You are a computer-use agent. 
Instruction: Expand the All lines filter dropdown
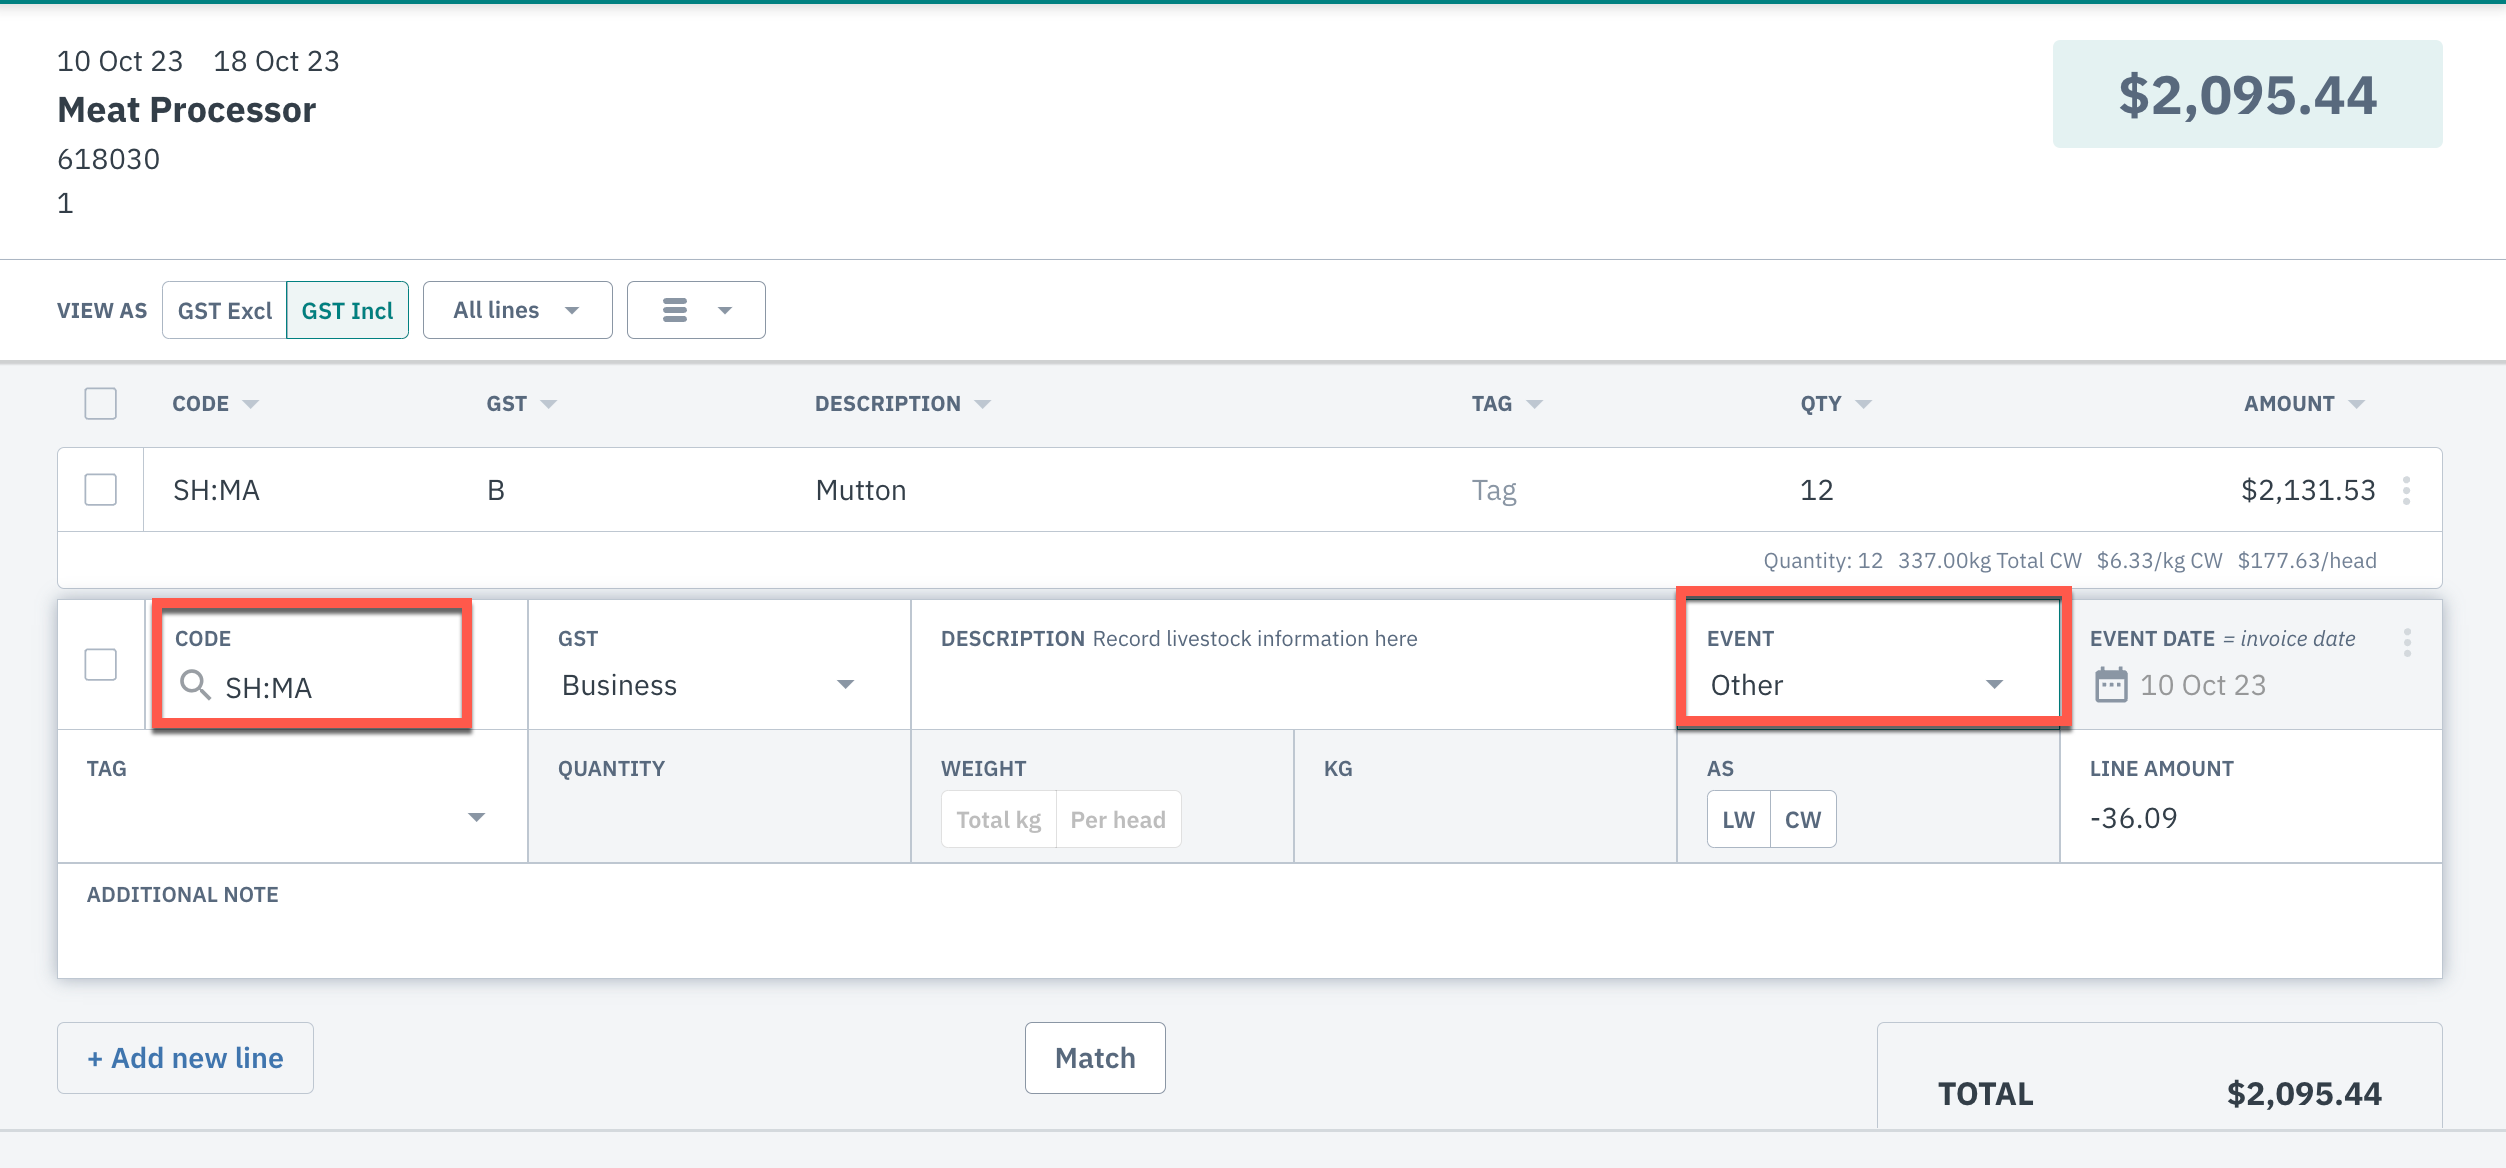(517, 311)
